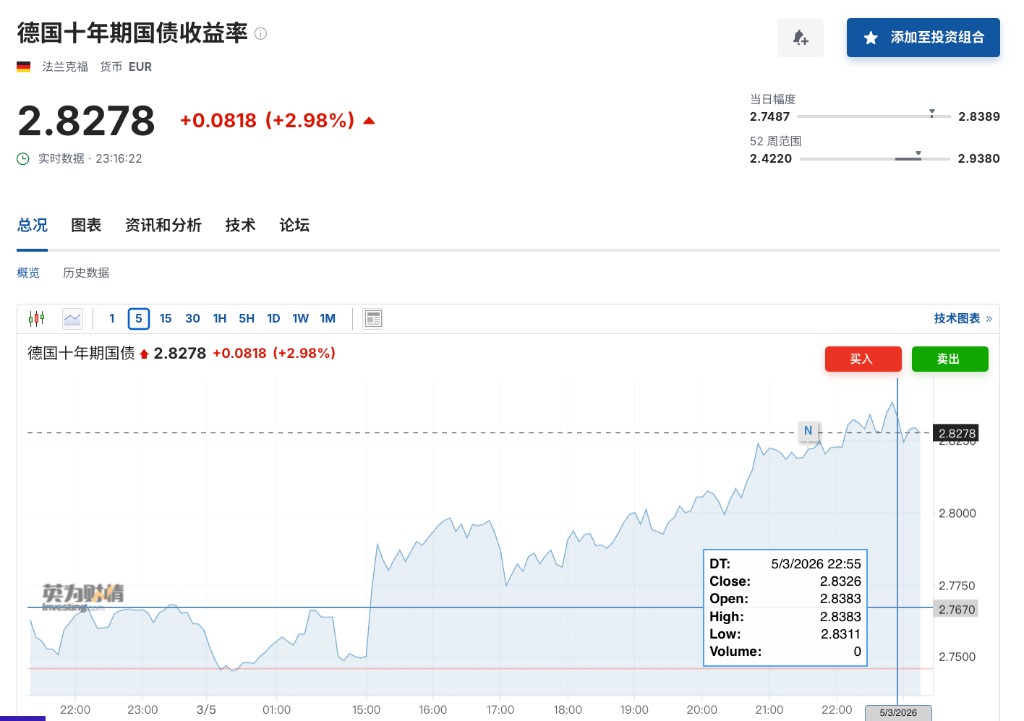Click the German flag icon

tap(24, 67)
